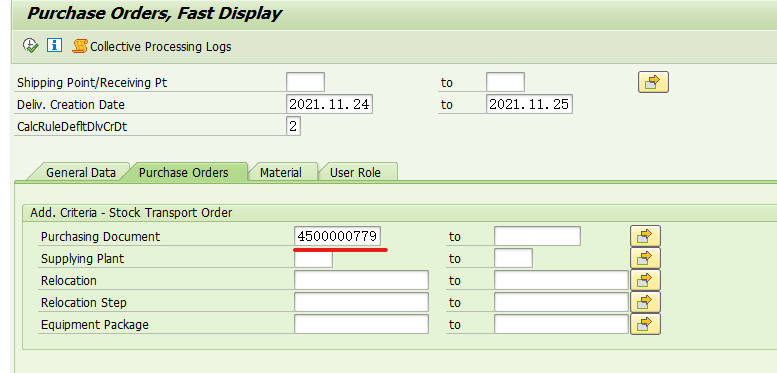Click the Relocation Step label
This screenshot has width=777, height=373.
83,302
